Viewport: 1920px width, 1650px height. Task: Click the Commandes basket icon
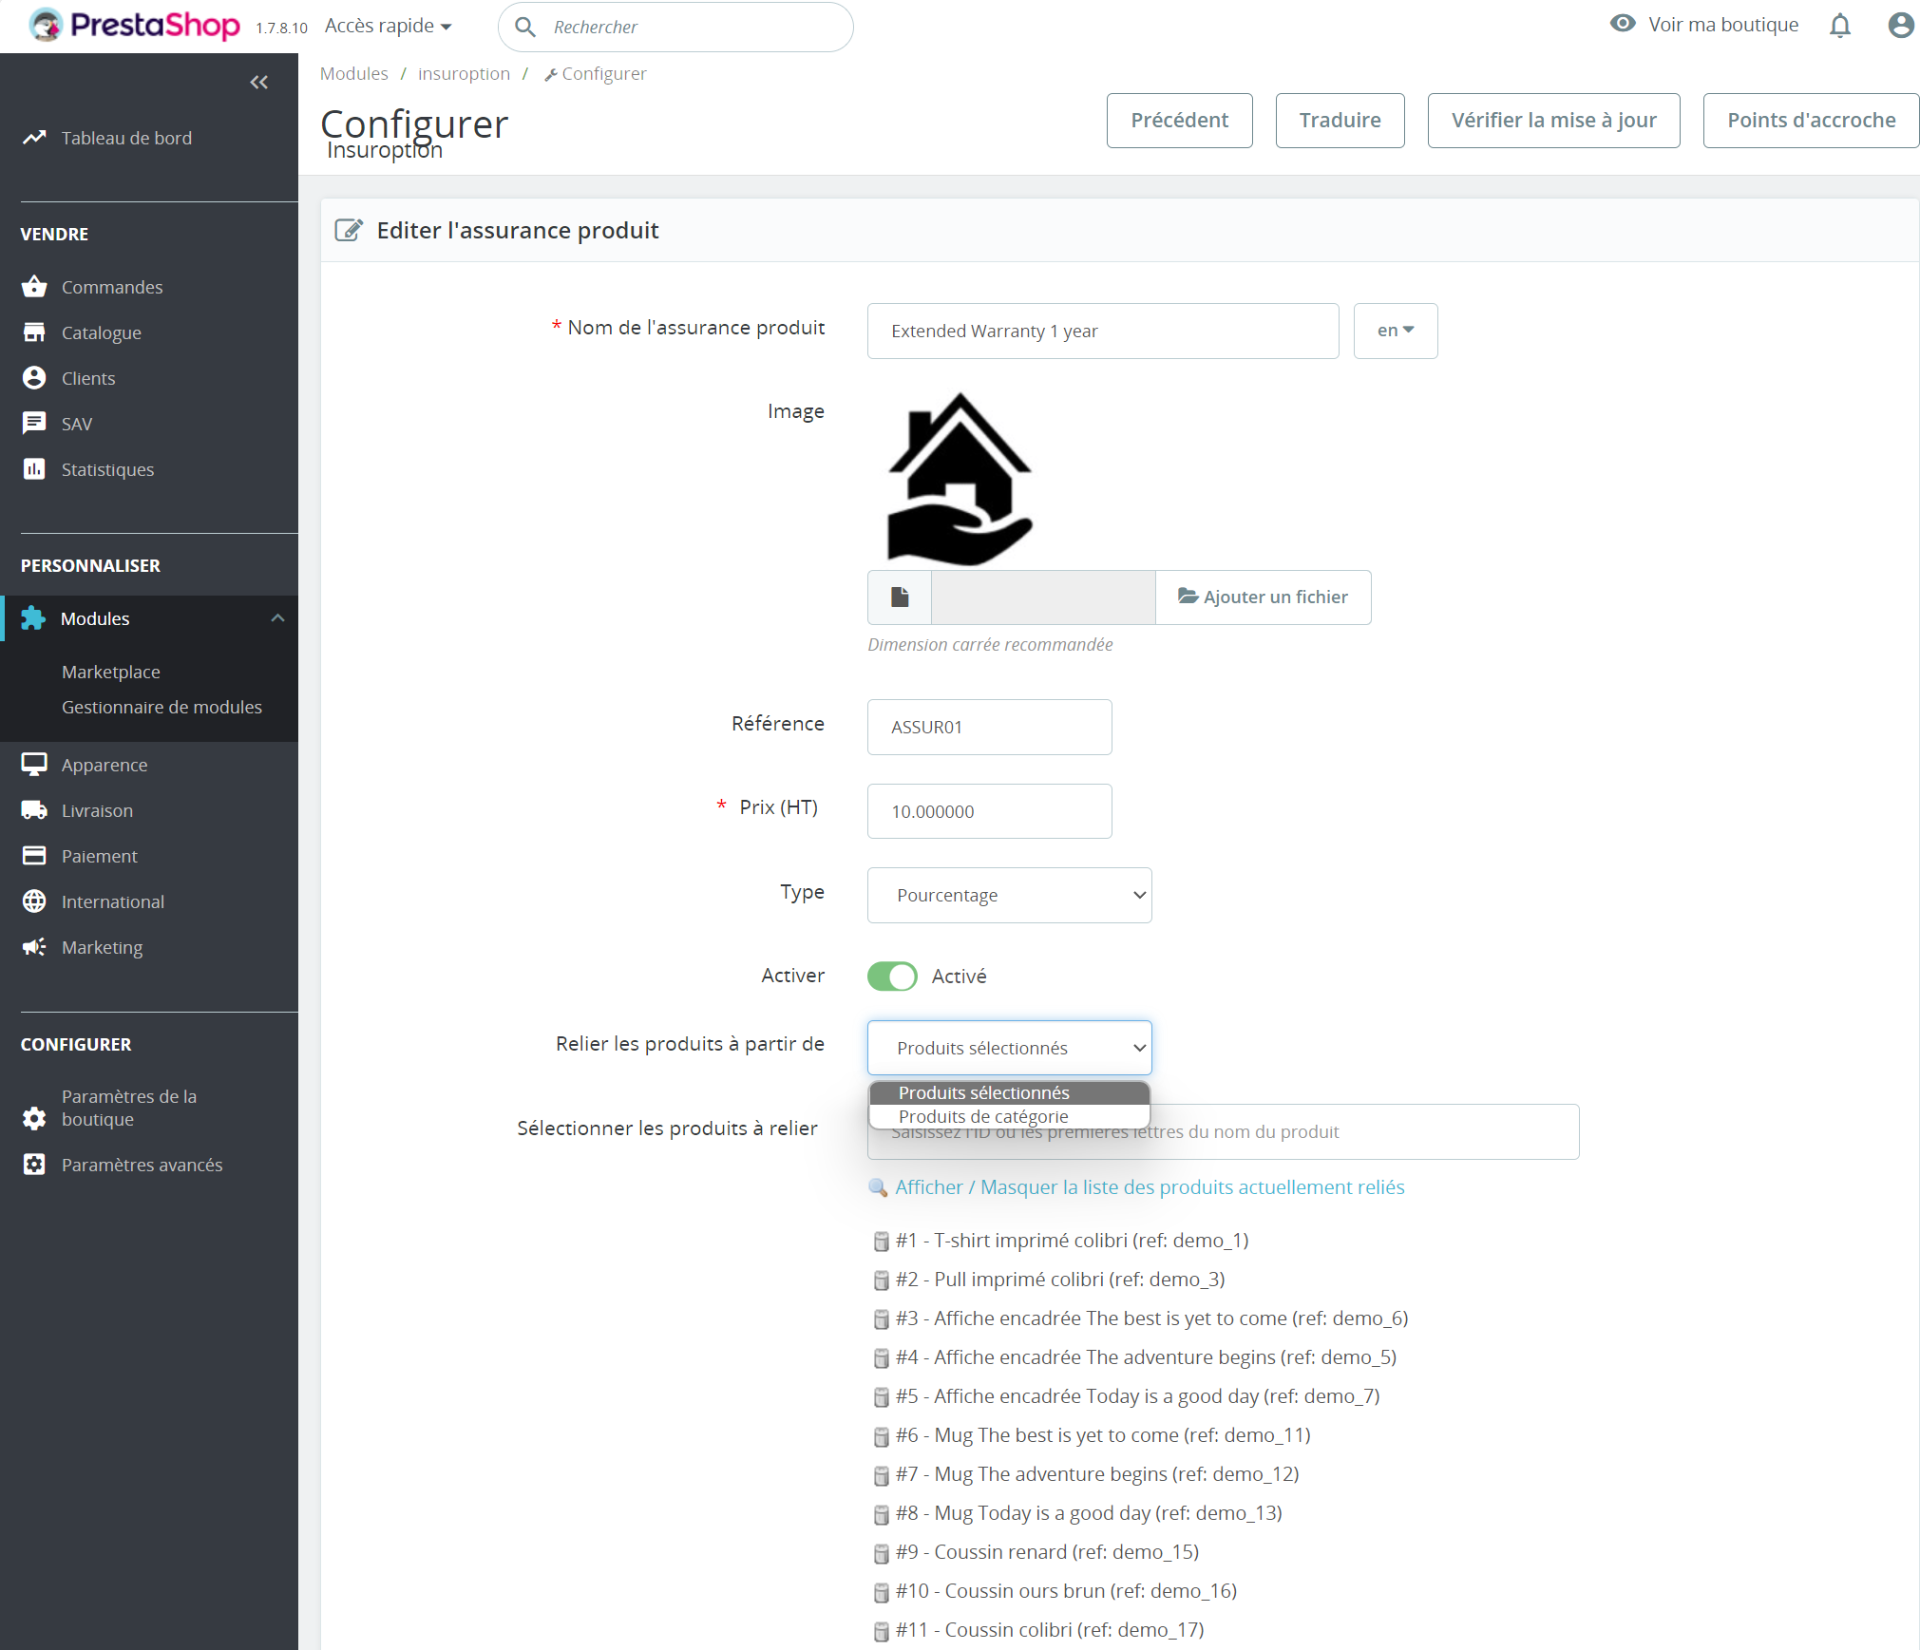[x=34, y=287]
